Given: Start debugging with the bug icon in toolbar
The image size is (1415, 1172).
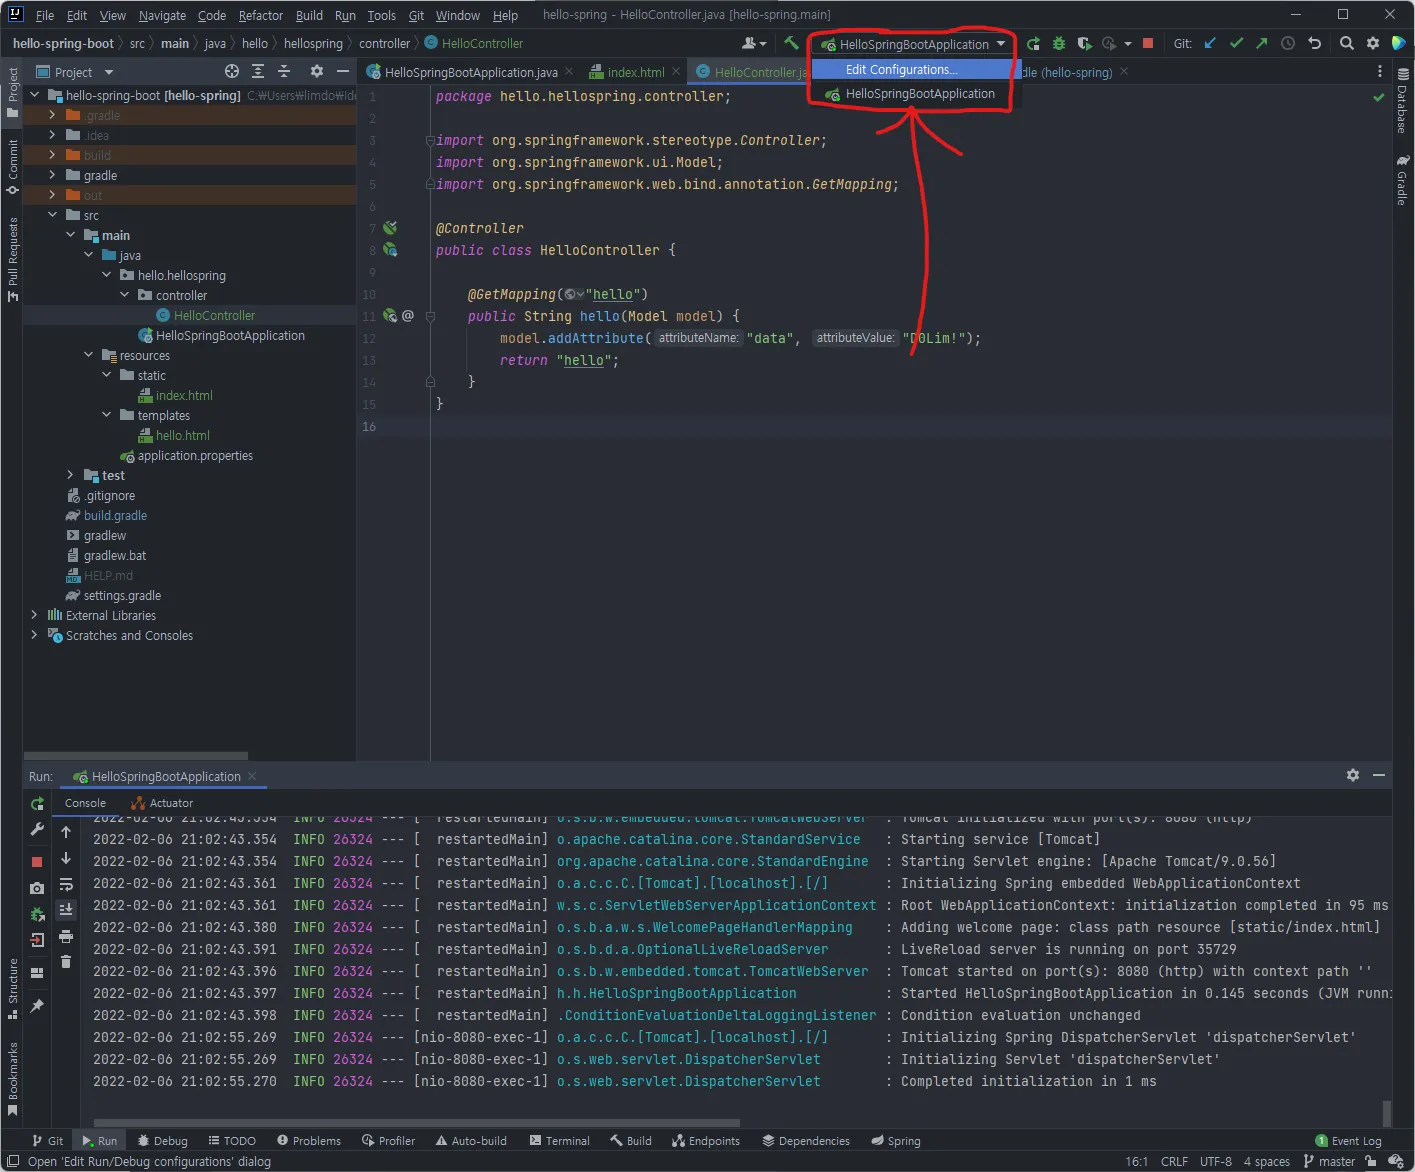Looking at the screenshot, I should (x=1058, y=43).
